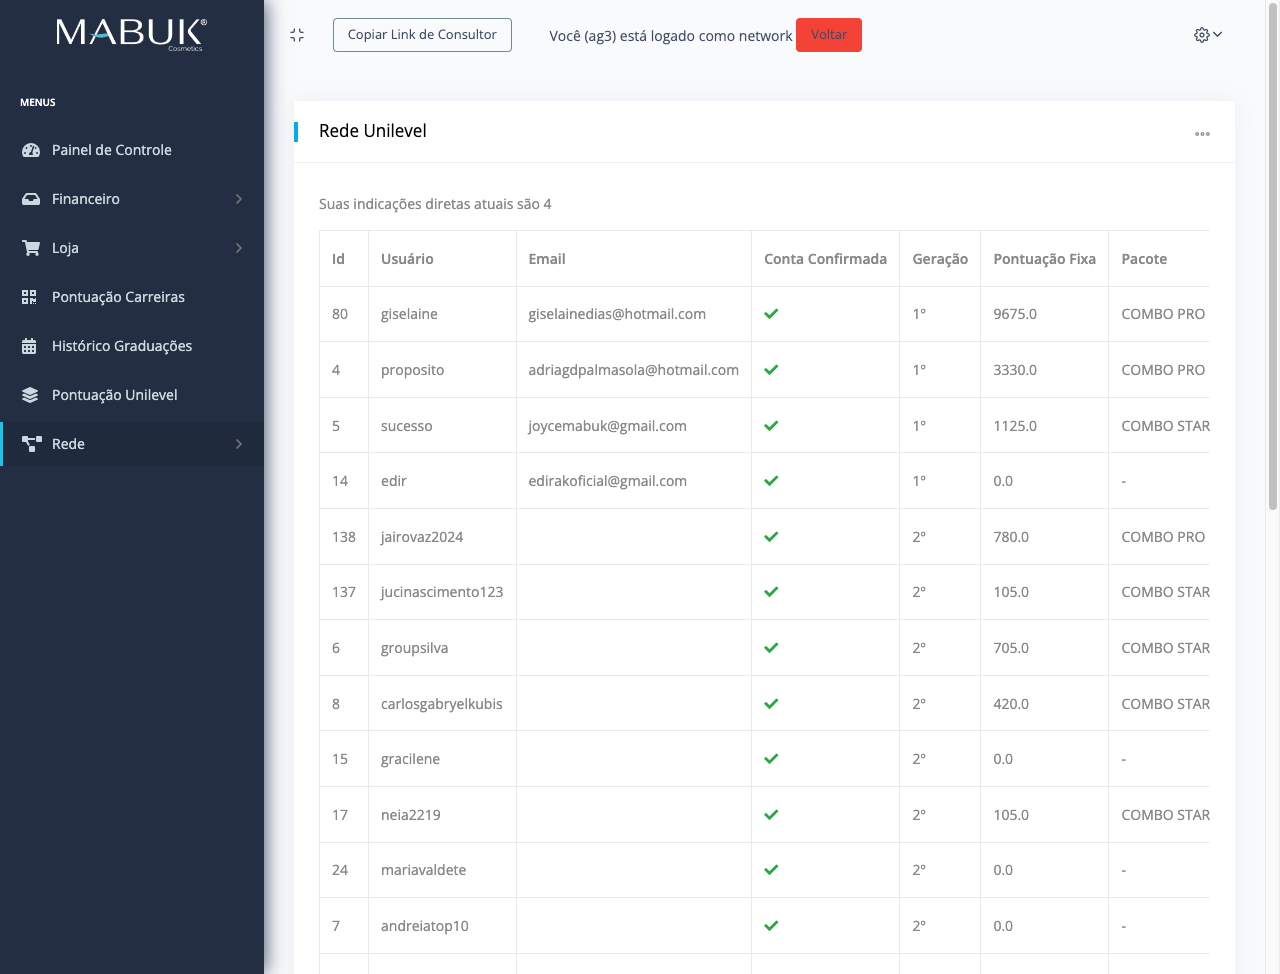Open the Rede menu item
Image resolution: width=1280 pixels, height=974 pixels.
point(68,444)
